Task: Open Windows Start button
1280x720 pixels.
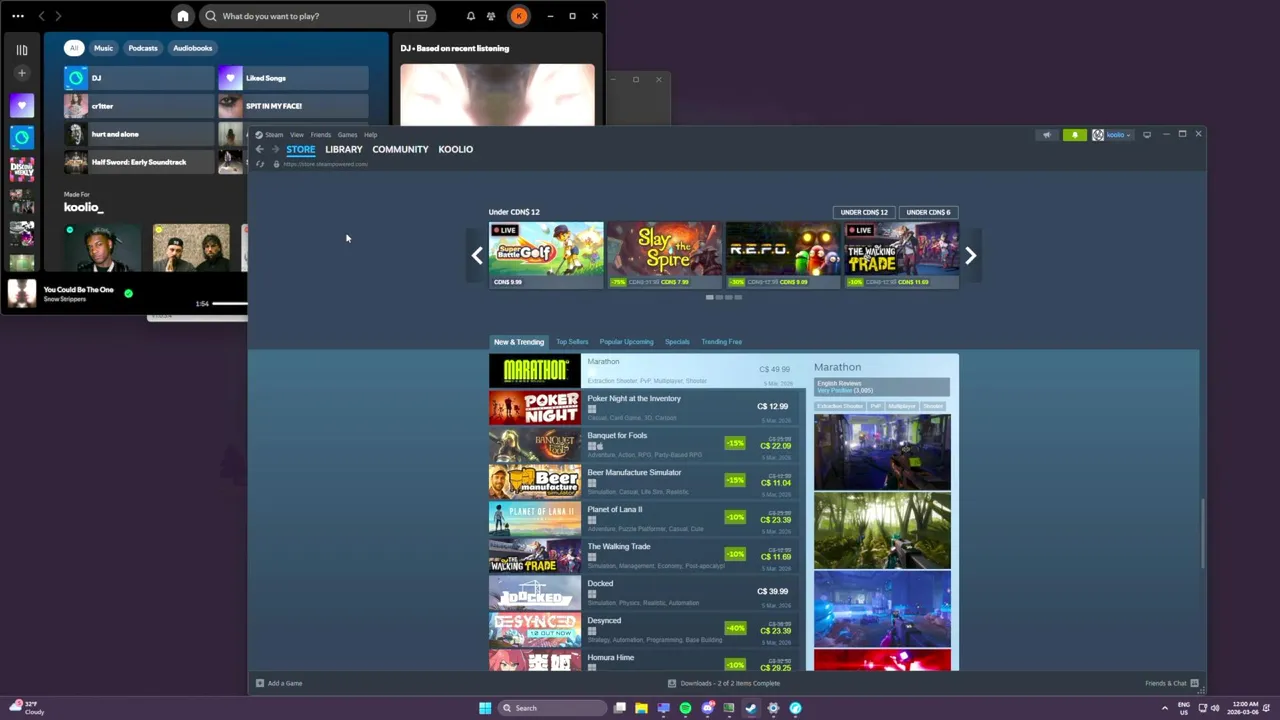Action: click(x=485, y=708)
